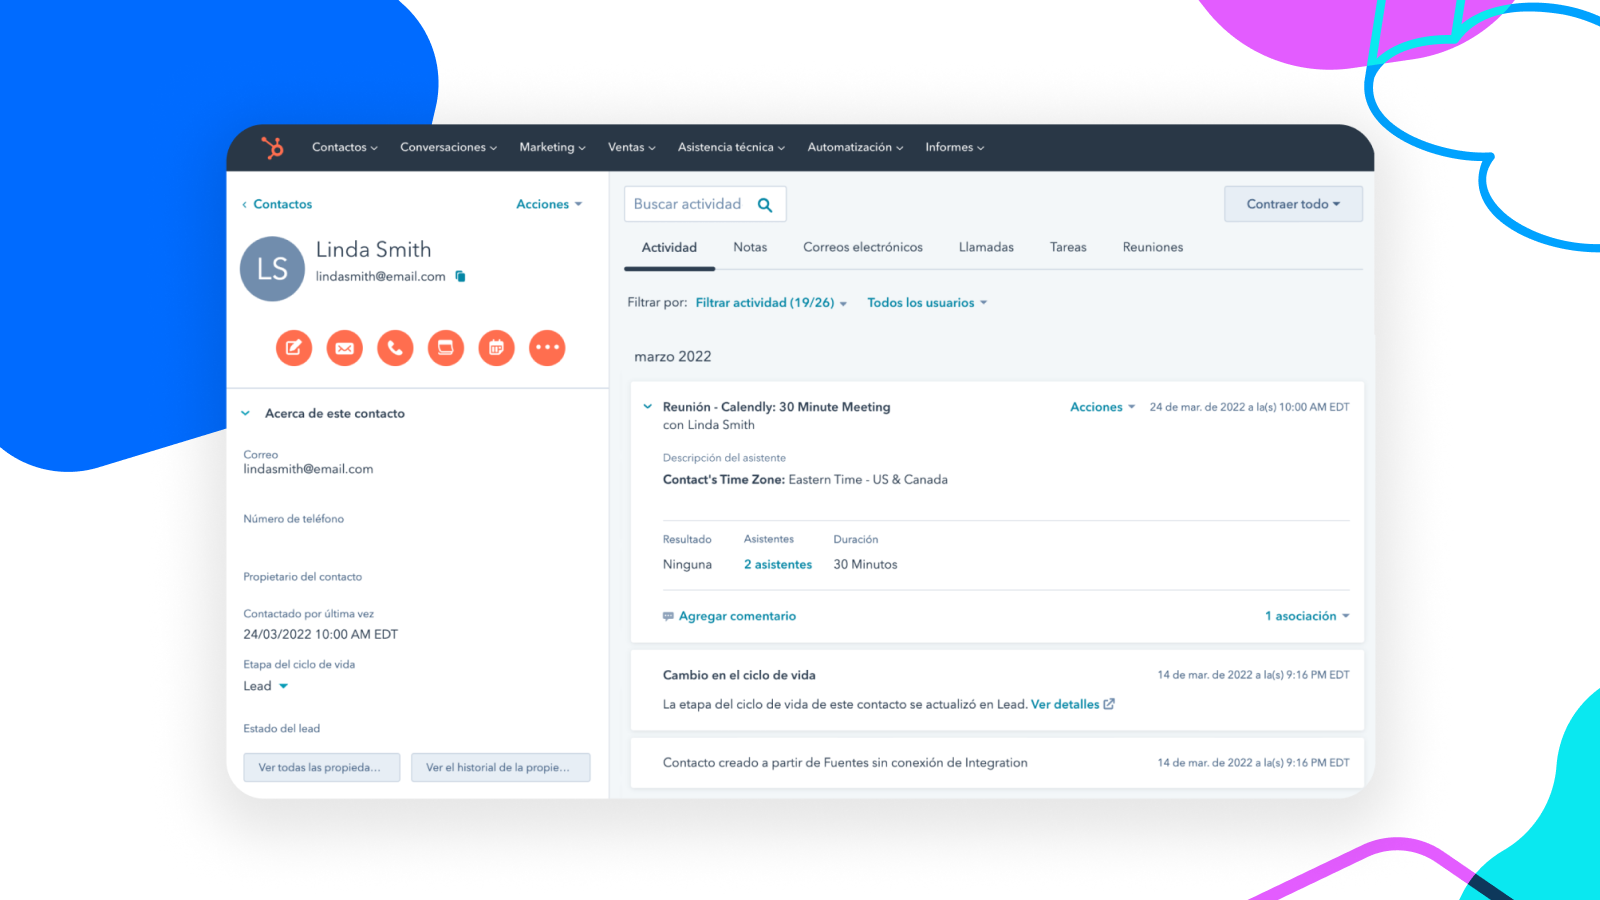This screenshot has height=900, width=1600.
Task: Open more options via the ellipsis icon
Action: [547, 348]
